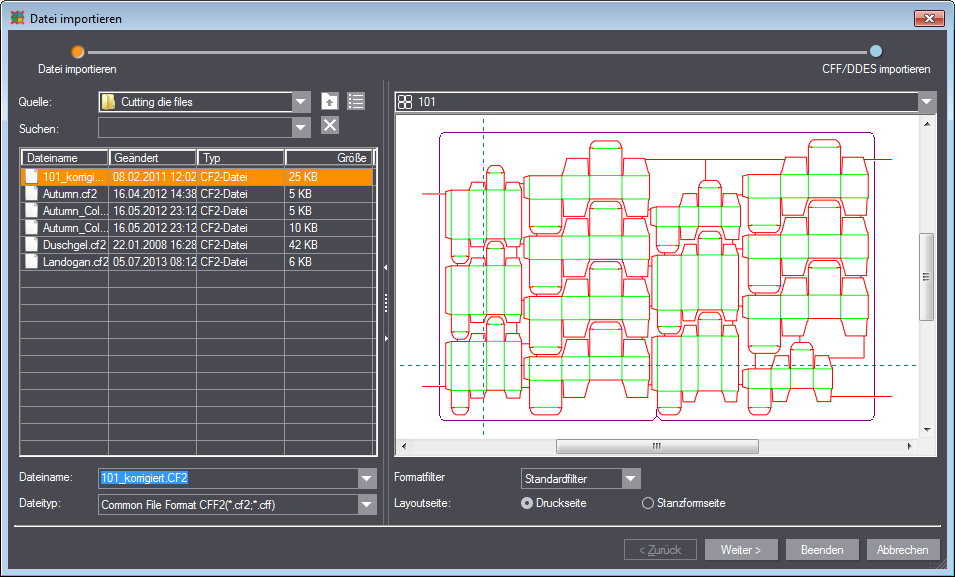The image size is (955, 577).
Task: Click the folder-up navigation icon
Action: coord(329,101)
